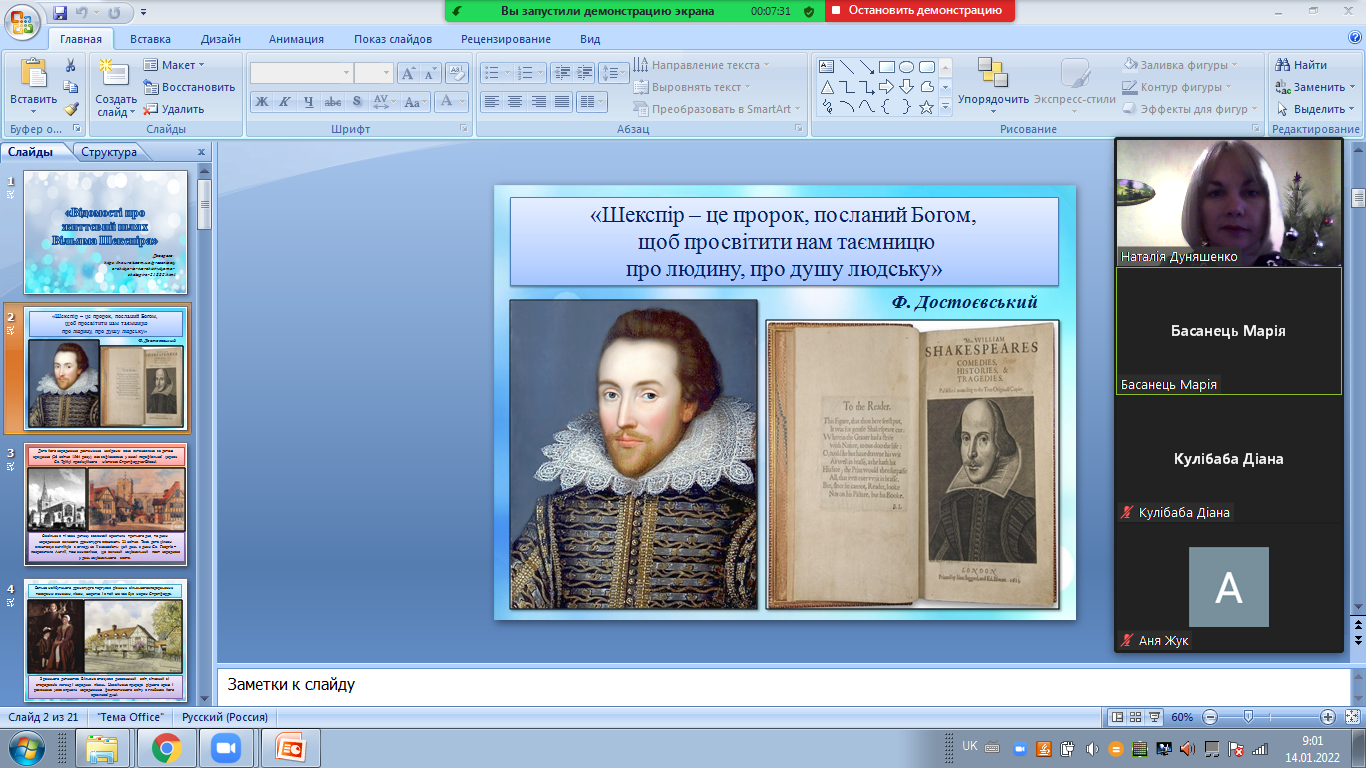Toggle Bold (Ж) formatting
The height and width of the screenshot is (768, 1366).
click(x=261, y=101)
